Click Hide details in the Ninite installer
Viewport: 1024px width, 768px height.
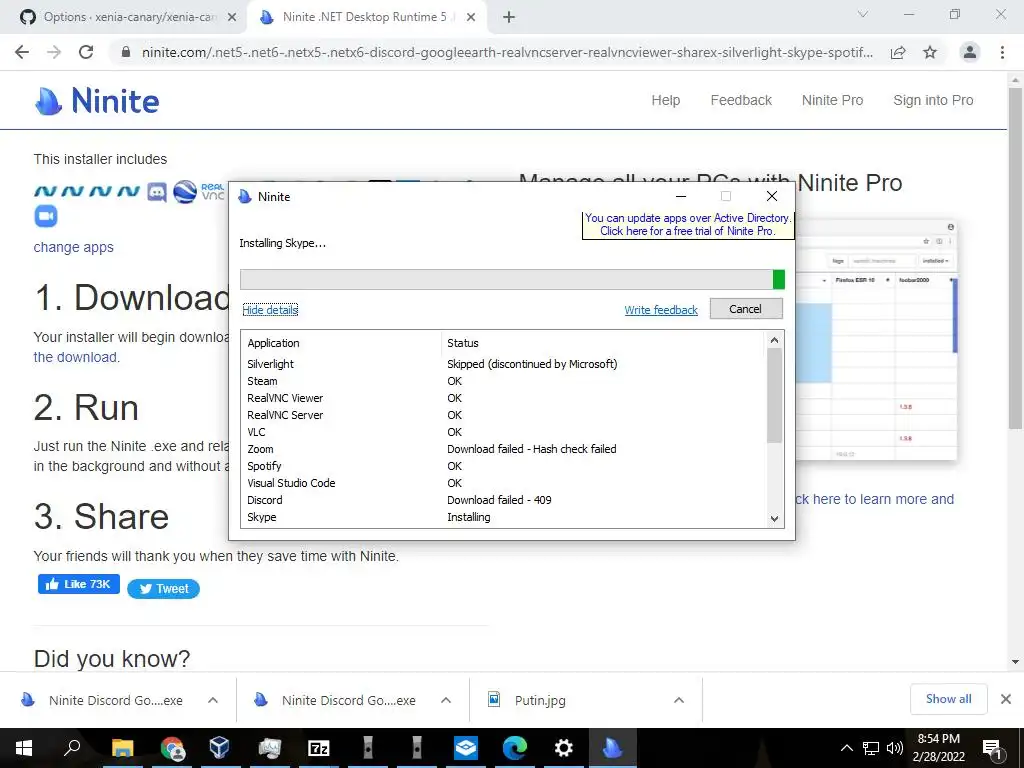pyautogui.click(x=270, y=310)
